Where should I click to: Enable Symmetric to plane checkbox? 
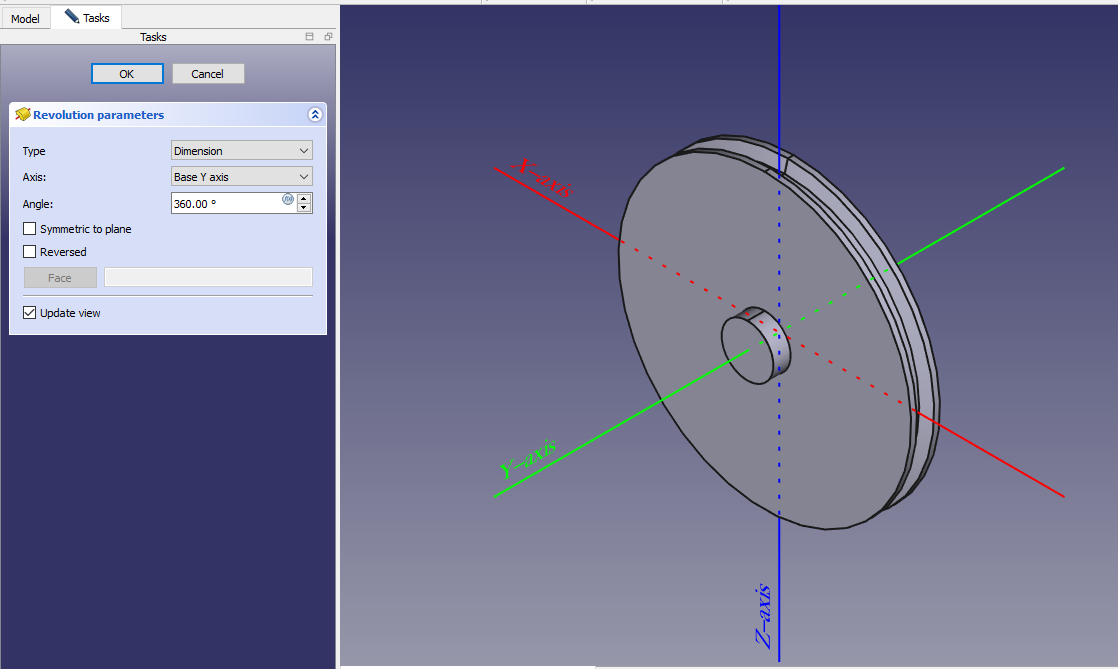tap(29, 229)
